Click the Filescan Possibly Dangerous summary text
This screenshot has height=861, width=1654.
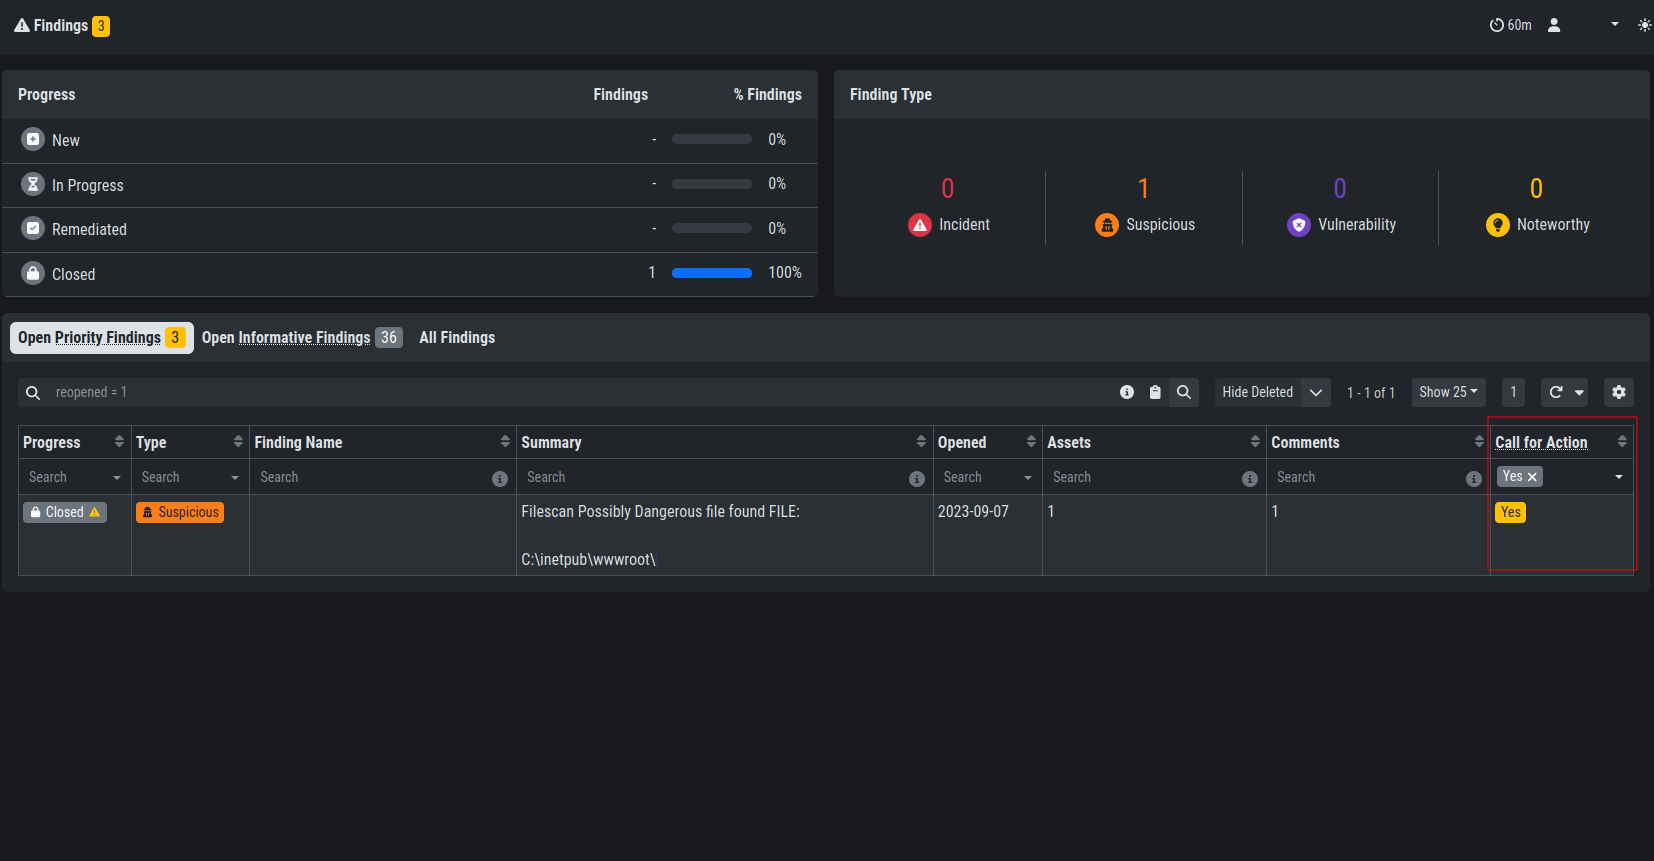(660, 512)
